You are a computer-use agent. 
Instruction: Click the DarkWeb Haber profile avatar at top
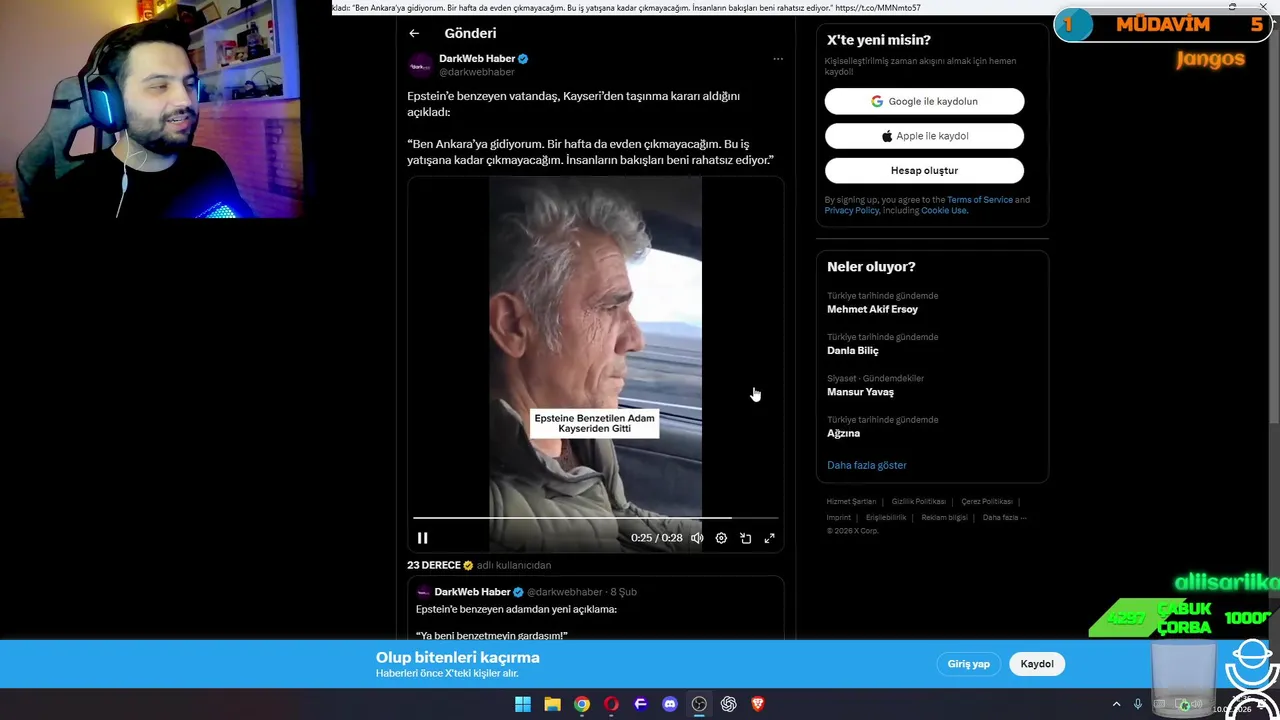click(x=420, y=65)
